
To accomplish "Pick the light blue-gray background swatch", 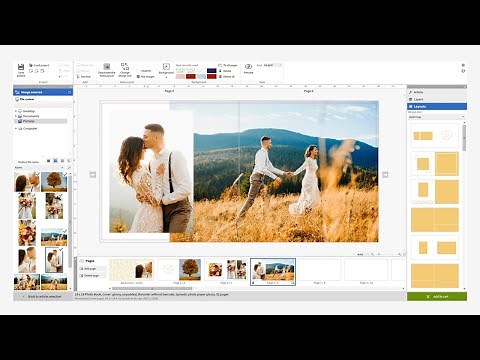I will pyautogui.click(x=201, y=76).
